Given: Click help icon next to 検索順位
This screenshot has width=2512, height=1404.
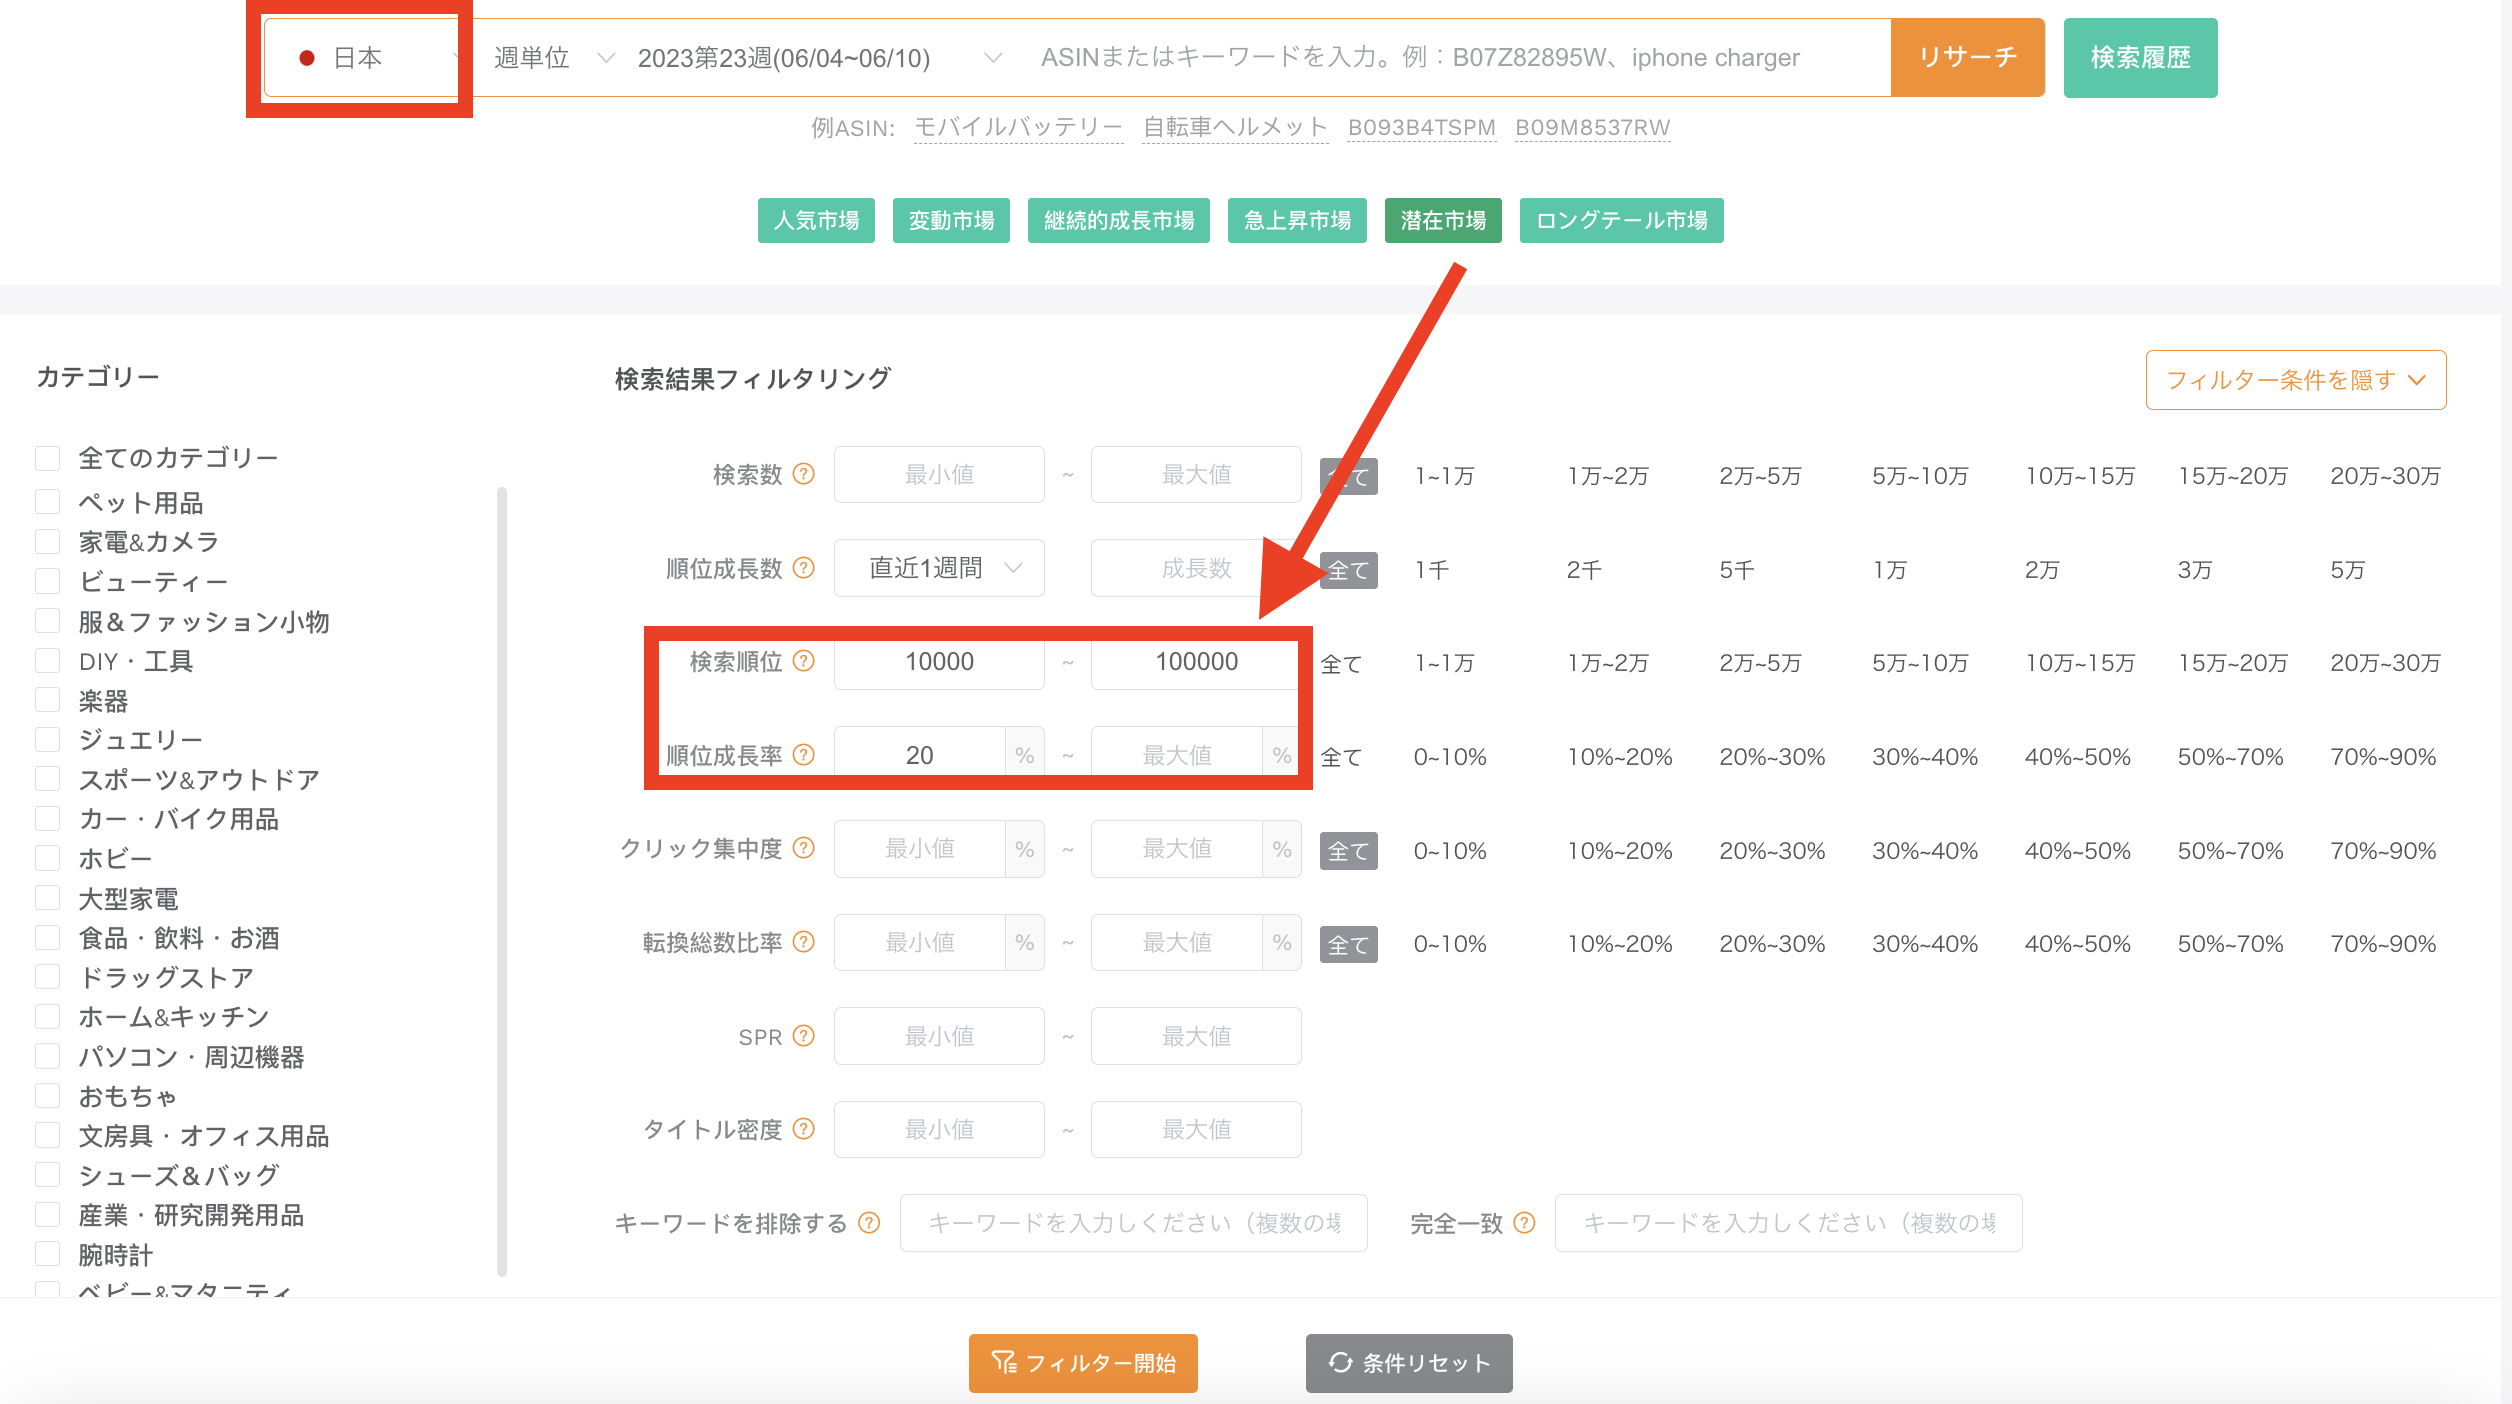Looking at the screenshot, I should [x=804, y=661].
